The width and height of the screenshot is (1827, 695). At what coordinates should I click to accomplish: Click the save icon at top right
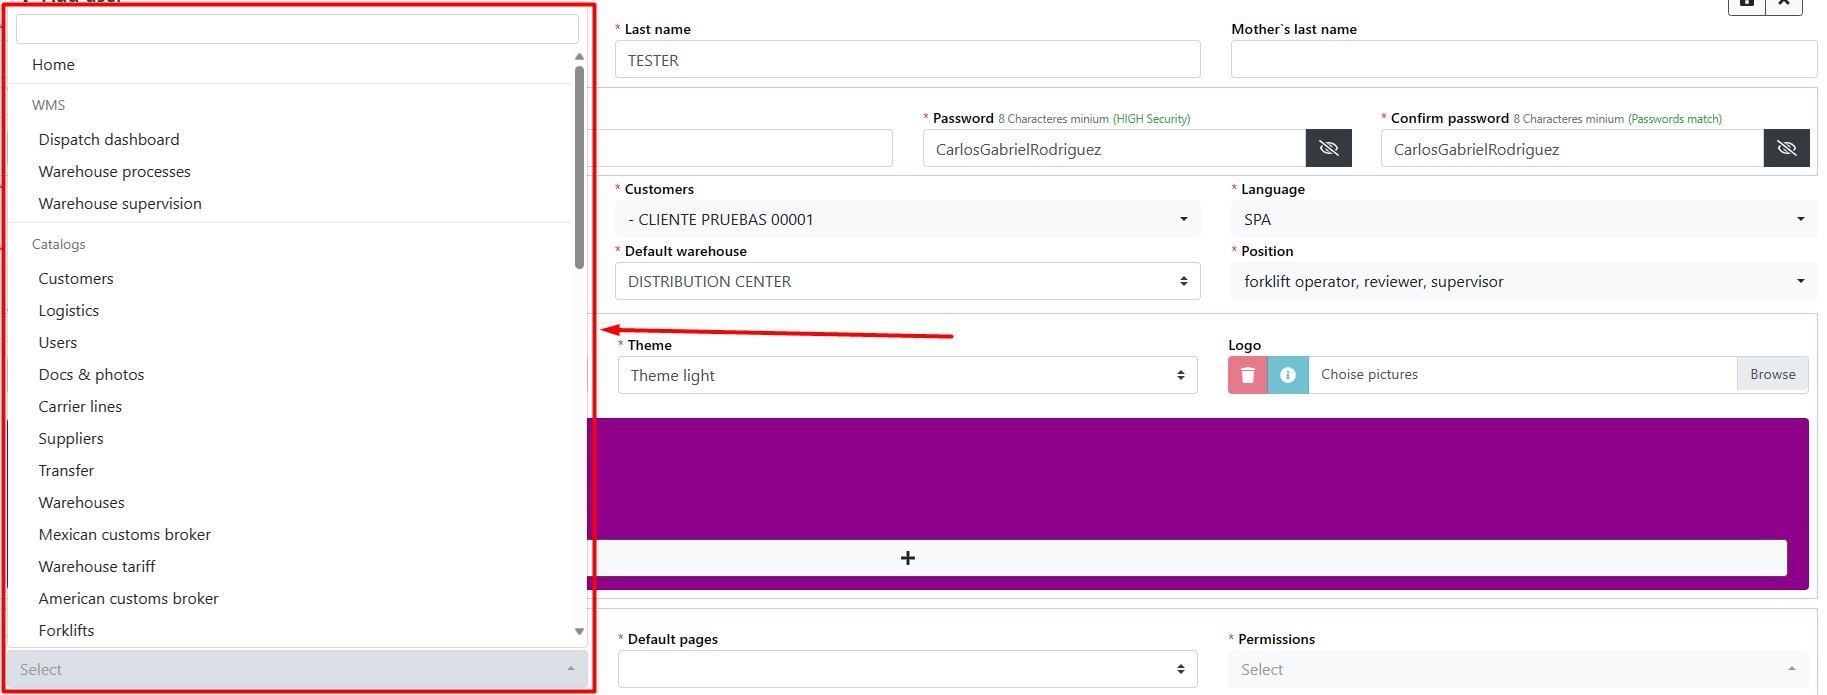tap(1746, 4)
